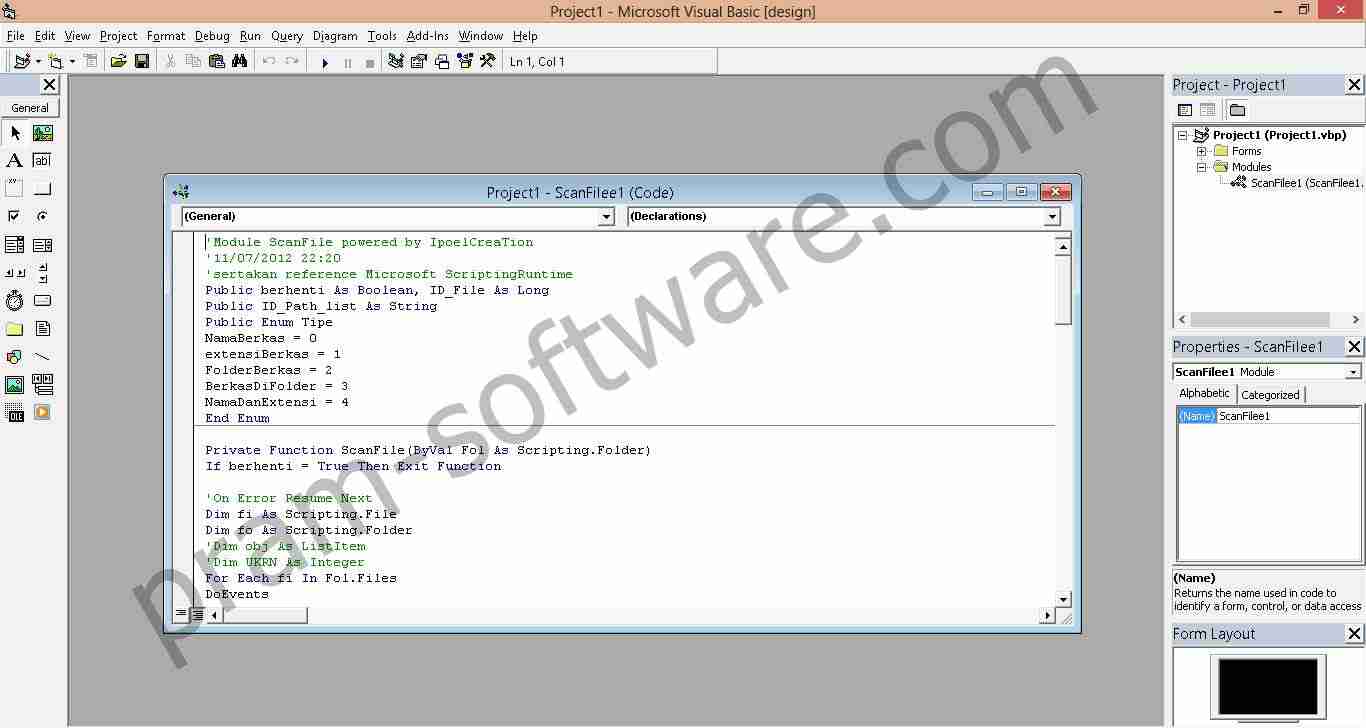Click the code window vertical scrollbar thumb
Screen dimensions: 1366x728
click(1063, 290)
